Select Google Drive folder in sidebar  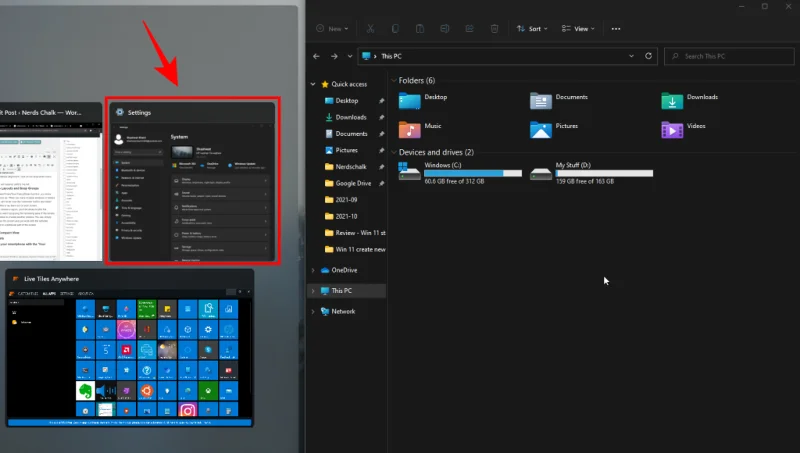352,183
